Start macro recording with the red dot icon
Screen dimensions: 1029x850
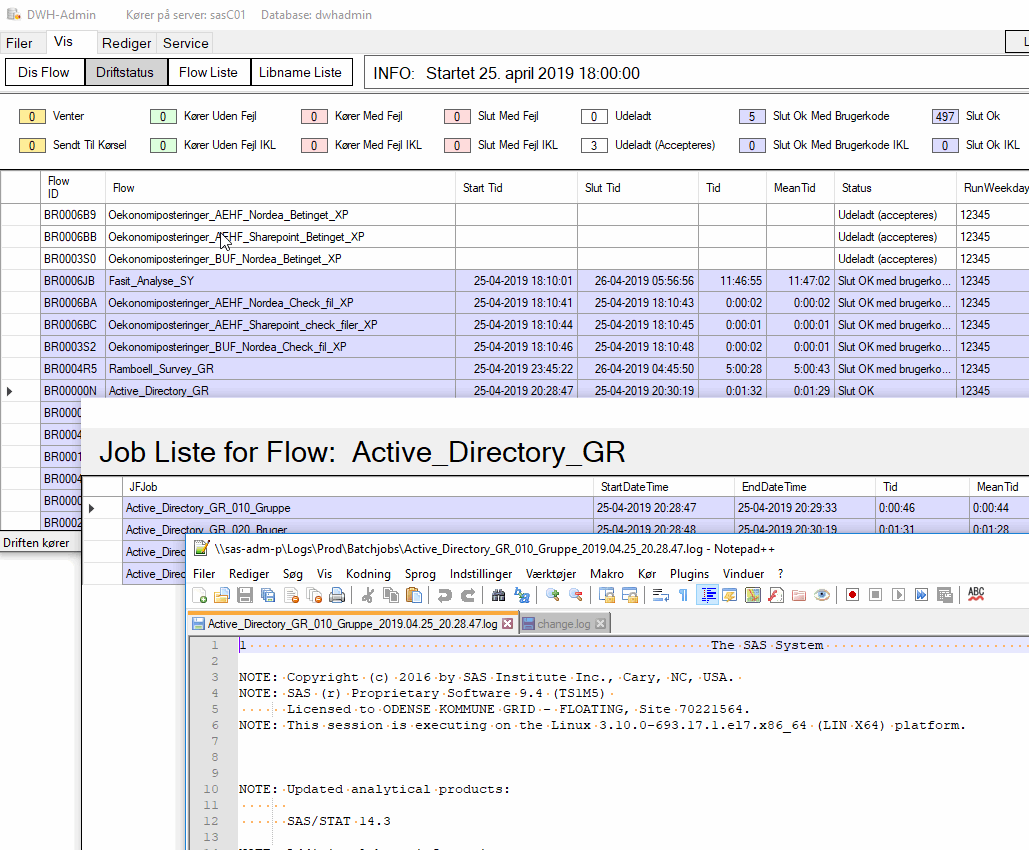pyautogui.click(x=852, y=595)
